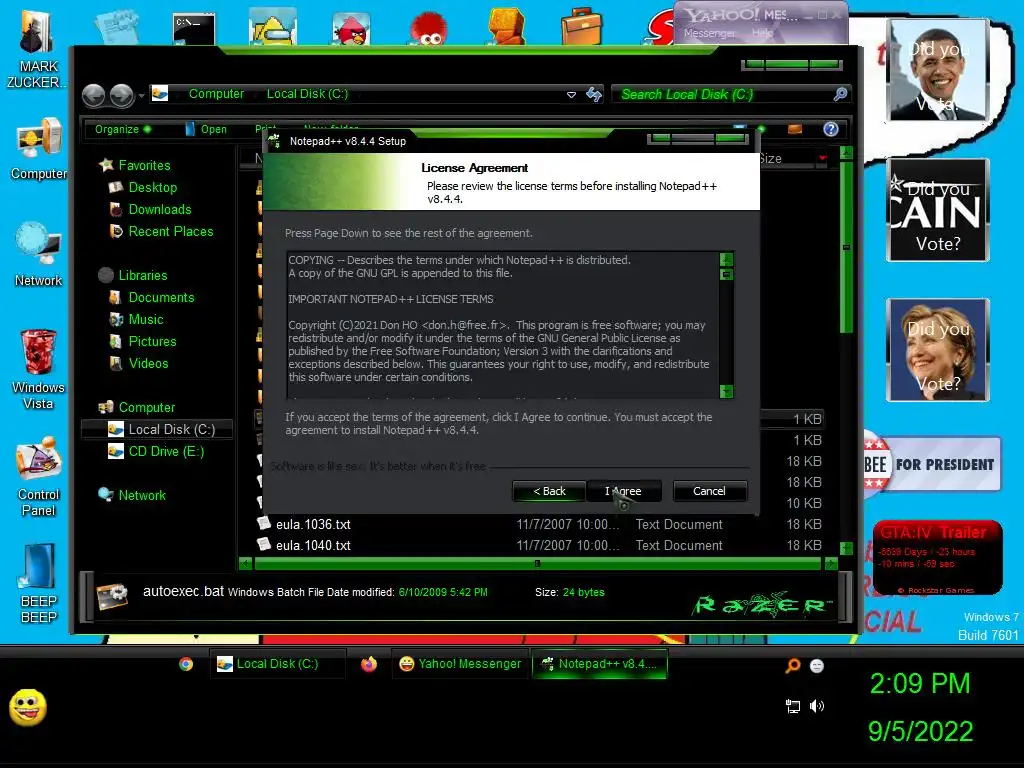Viewport: 1024px width, 768px height.
Task: Click the taskbar clock 2:09 PM
Action: 920,684
